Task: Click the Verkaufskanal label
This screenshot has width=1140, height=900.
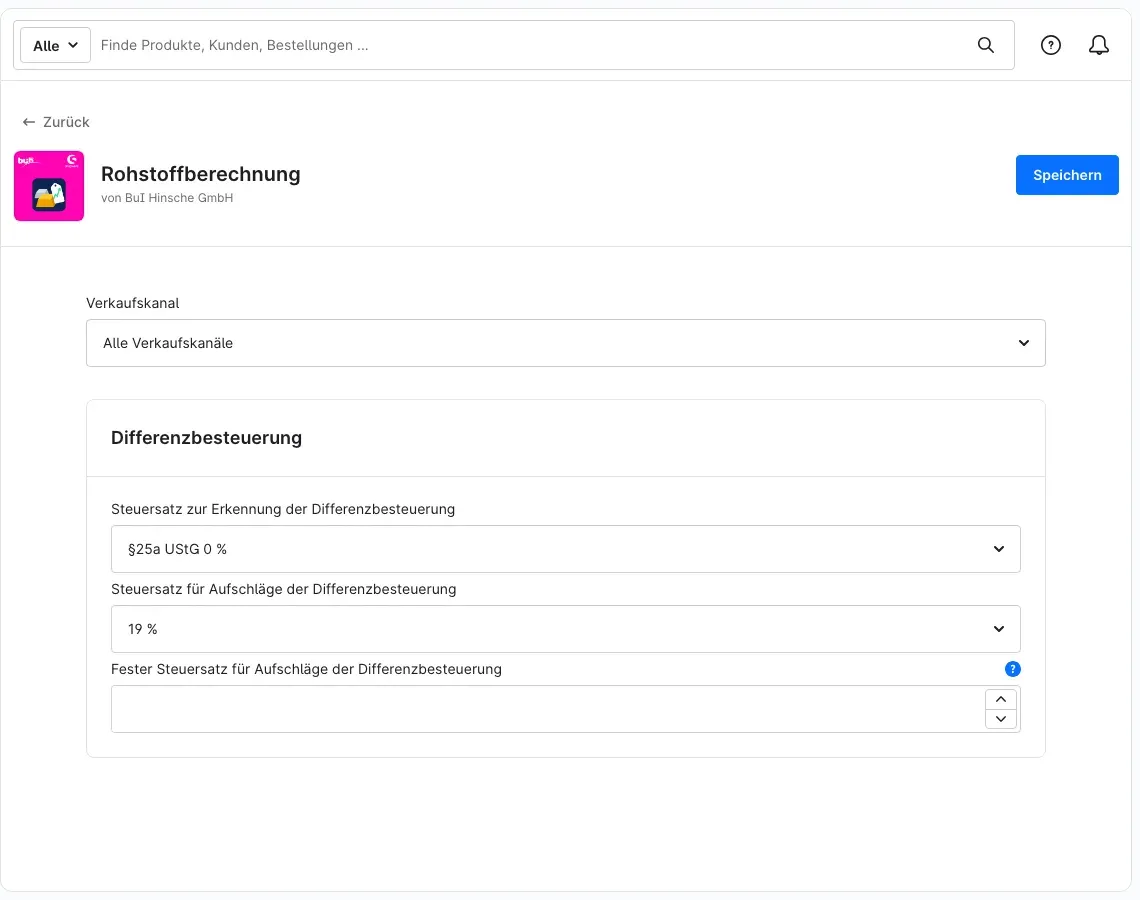Action: [x=132, y=303]
